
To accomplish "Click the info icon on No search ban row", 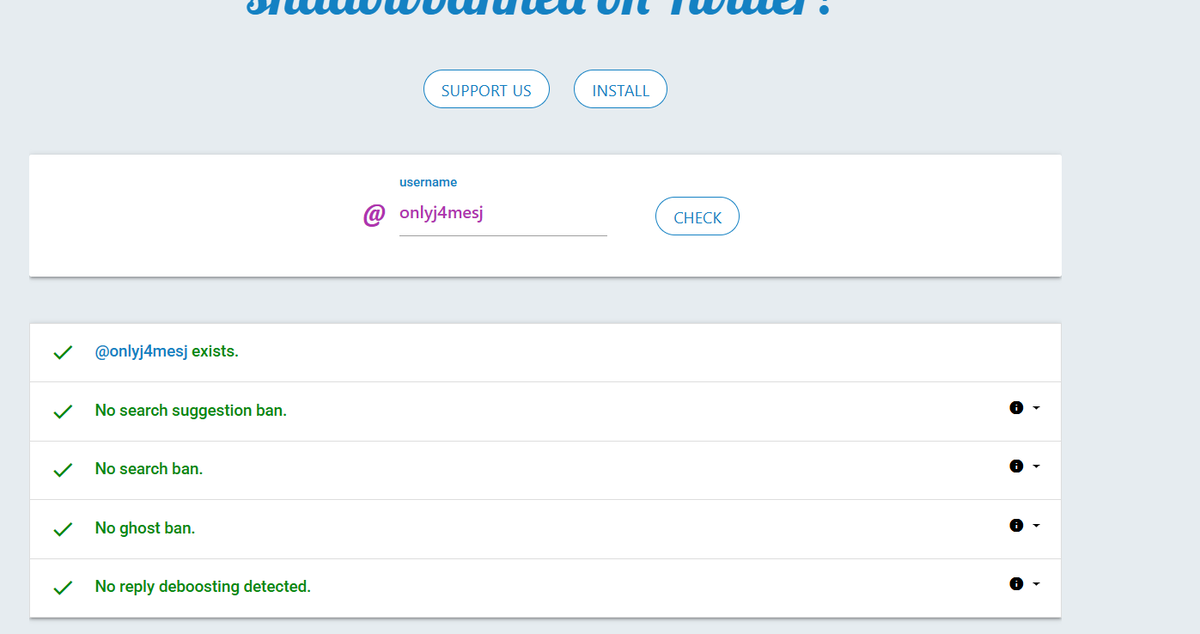I will (1016, 466).
